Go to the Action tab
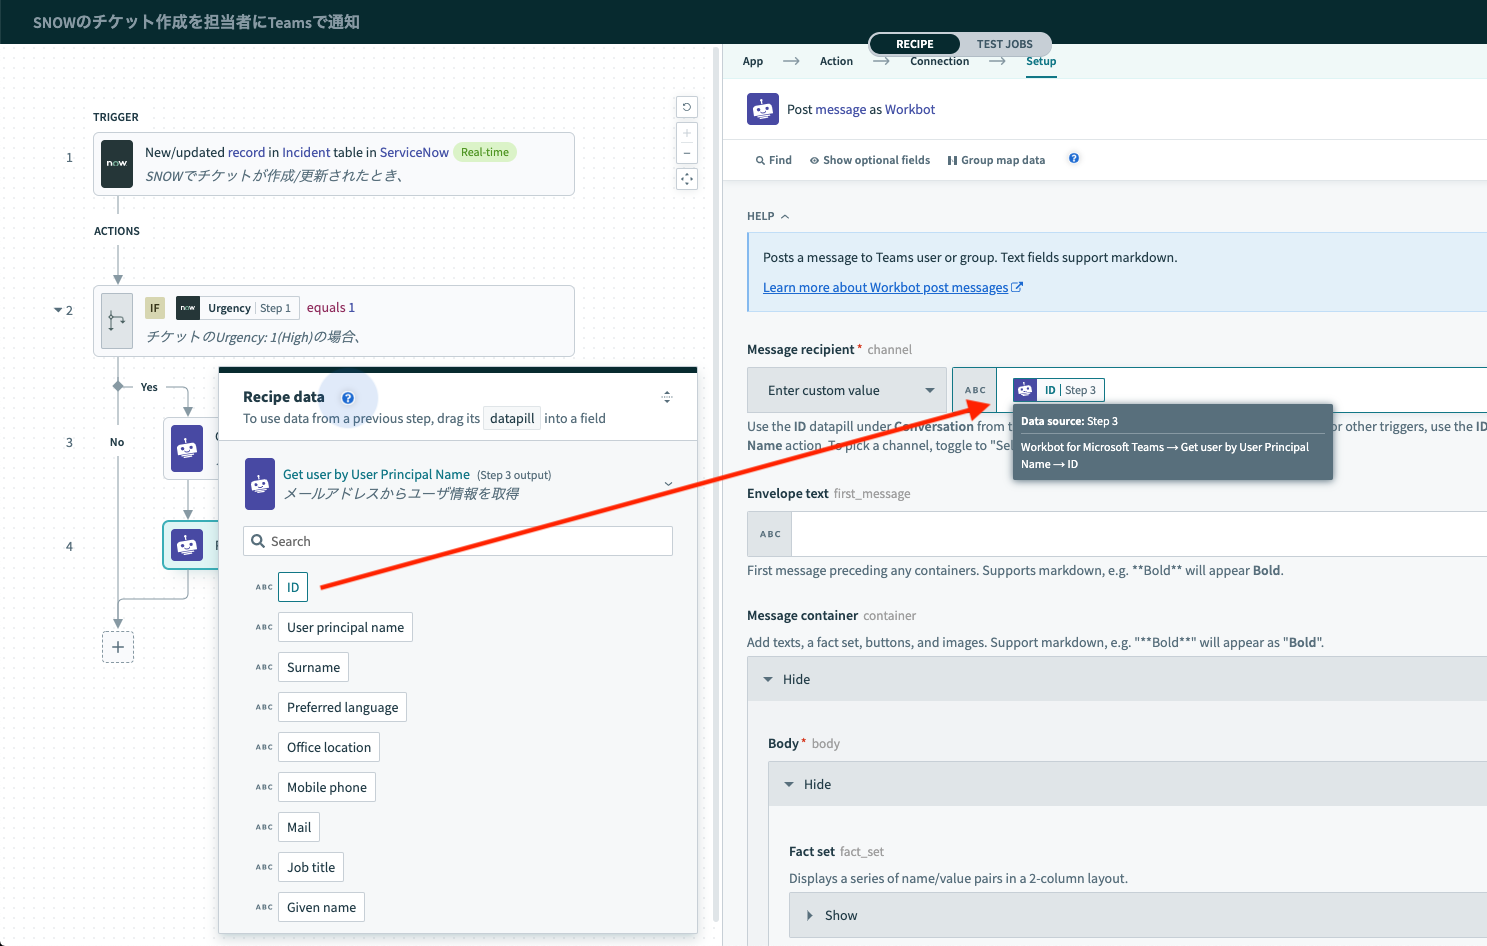 click(x=836, y=61)
